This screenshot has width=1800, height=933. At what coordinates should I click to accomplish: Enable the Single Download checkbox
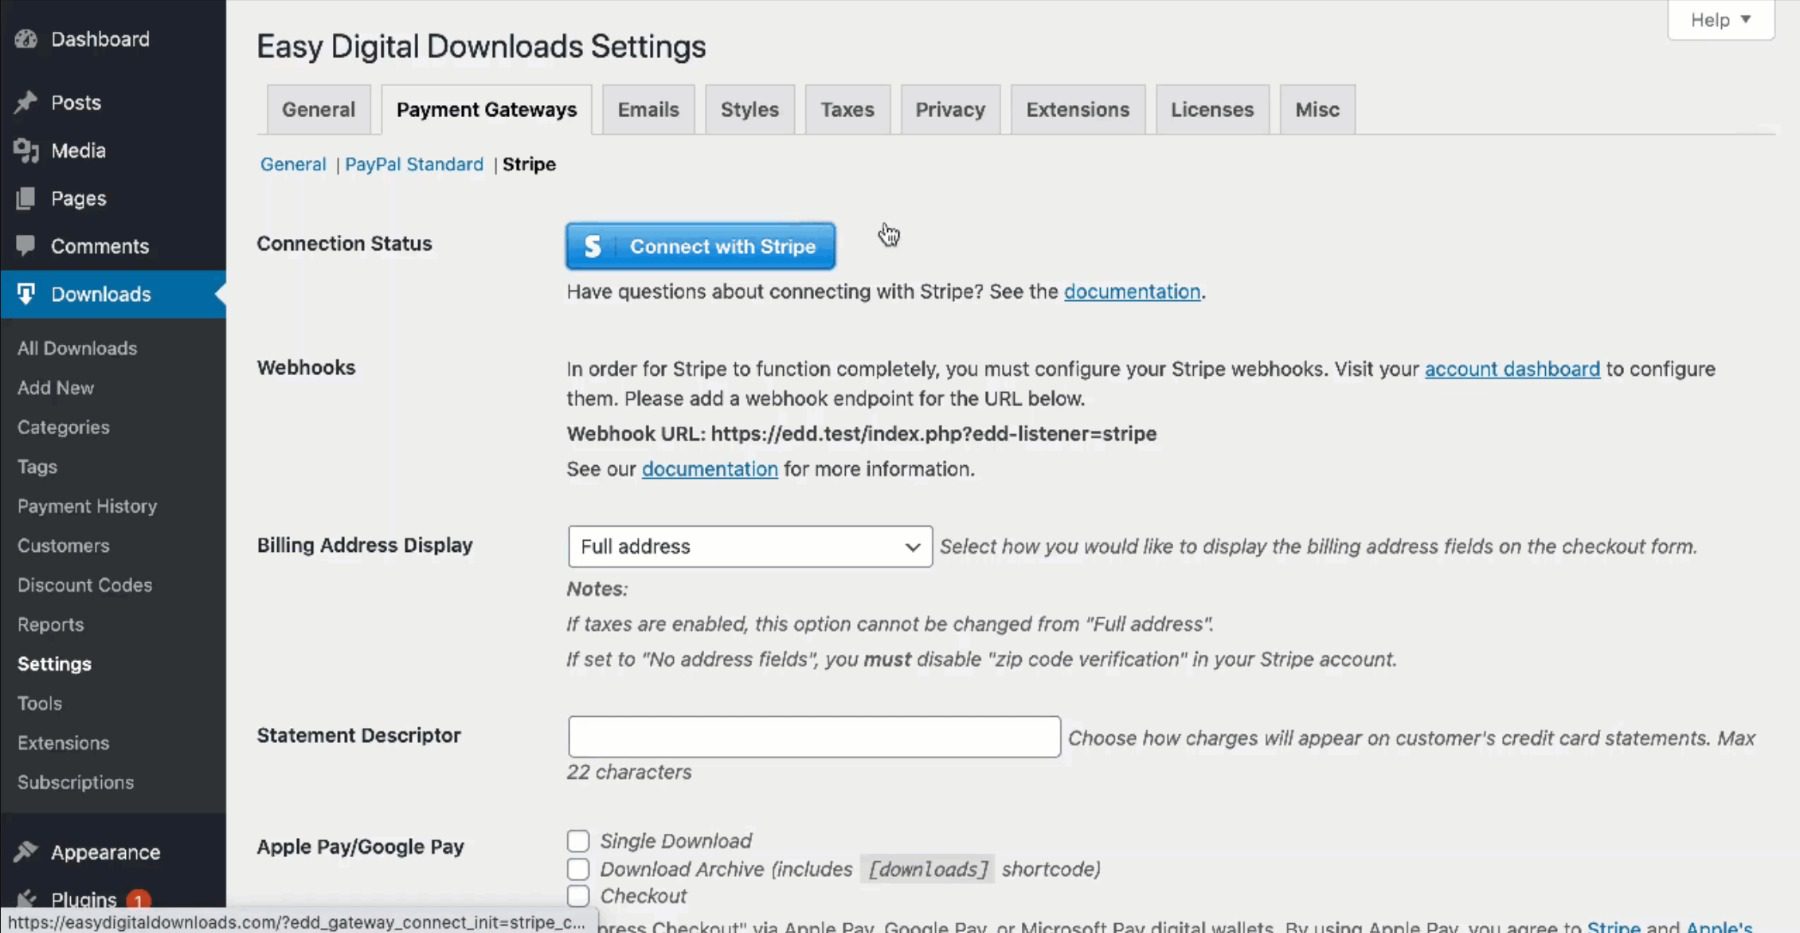point(578,841)
